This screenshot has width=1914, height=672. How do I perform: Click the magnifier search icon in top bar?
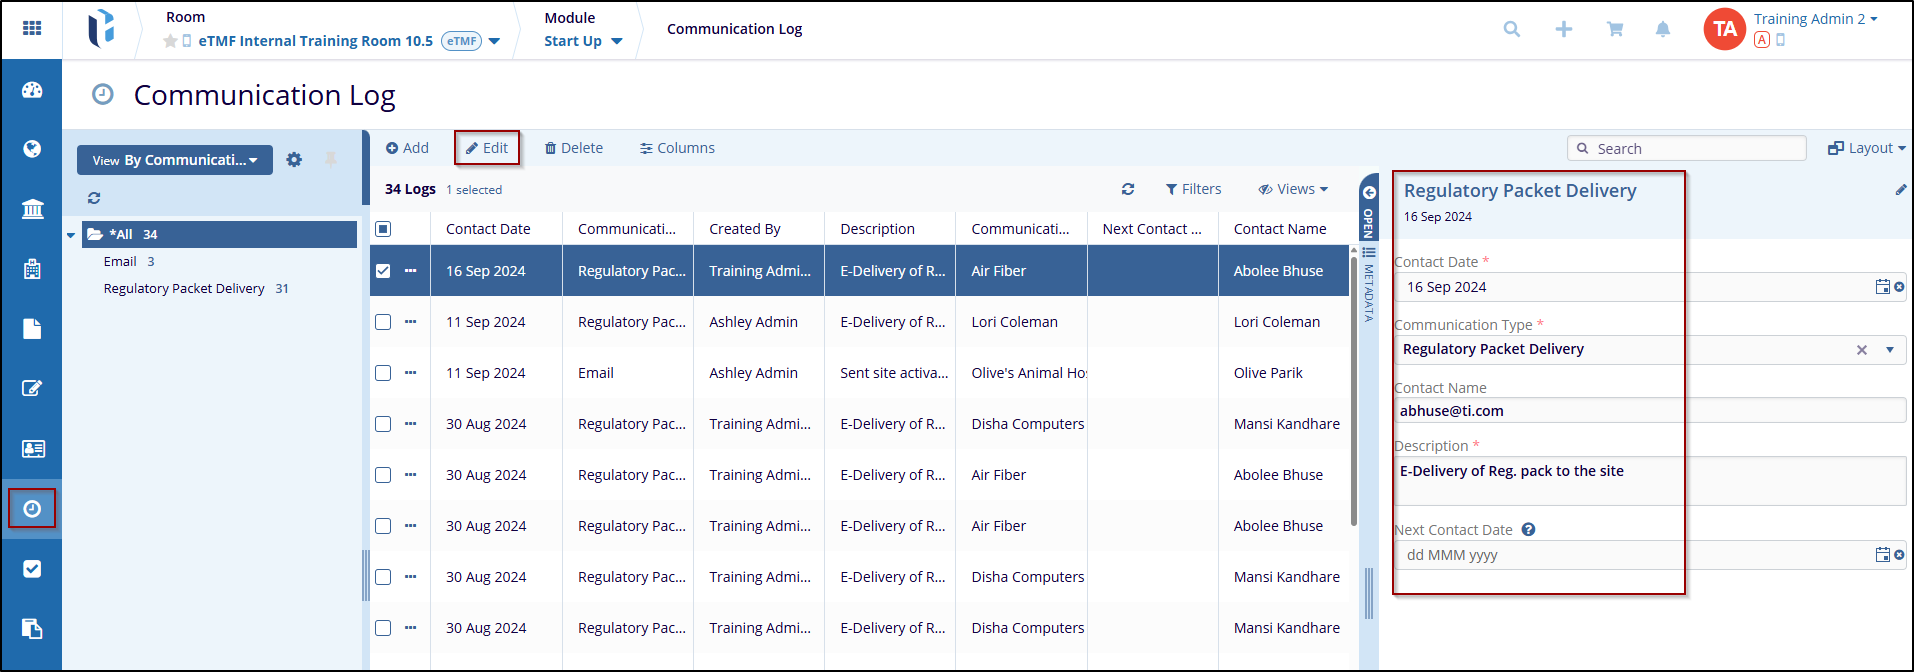(1511, 30)
